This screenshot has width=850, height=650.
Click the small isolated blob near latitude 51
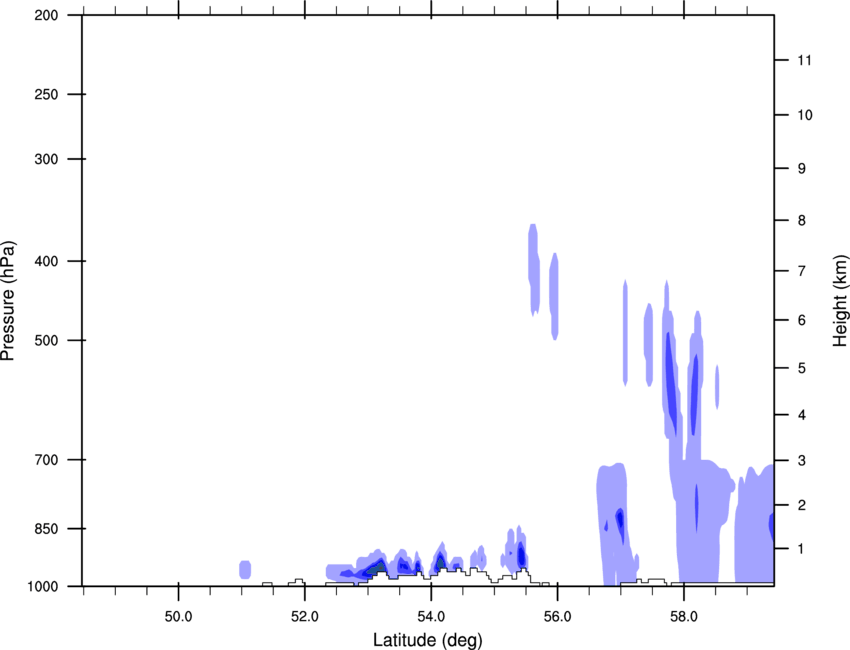point(244,570)
